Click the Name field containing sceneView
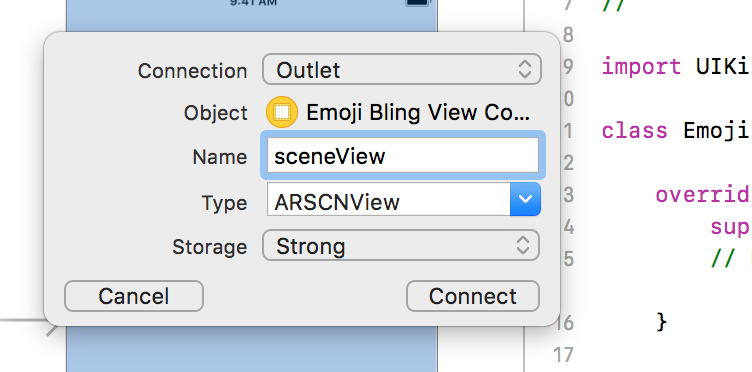 [402, 155]
